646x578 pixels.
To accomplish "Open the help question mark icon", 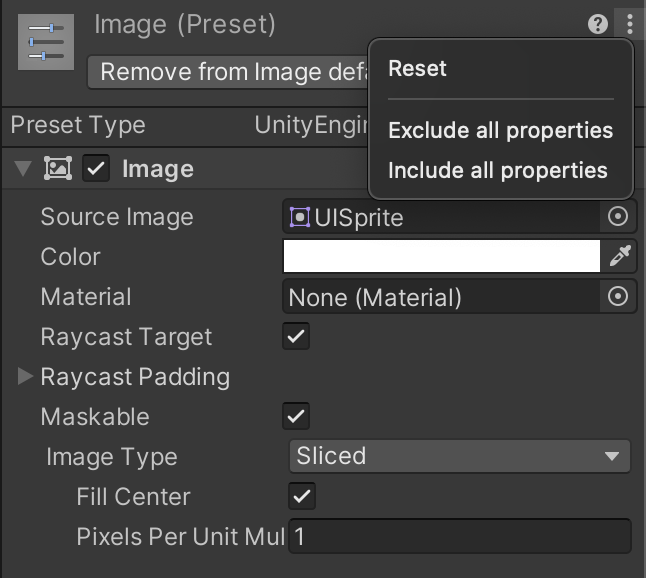I will tap(597, 24).
